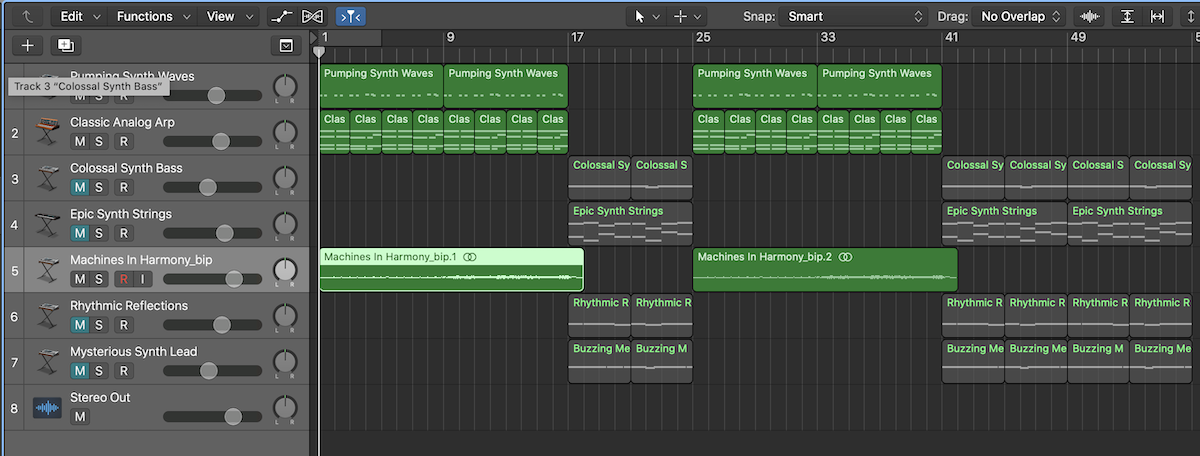The image size is (1200, 456).
Task: Select the Mysterious Synth Lead track name
Action: pyautogui.click(x=133, y=352)
